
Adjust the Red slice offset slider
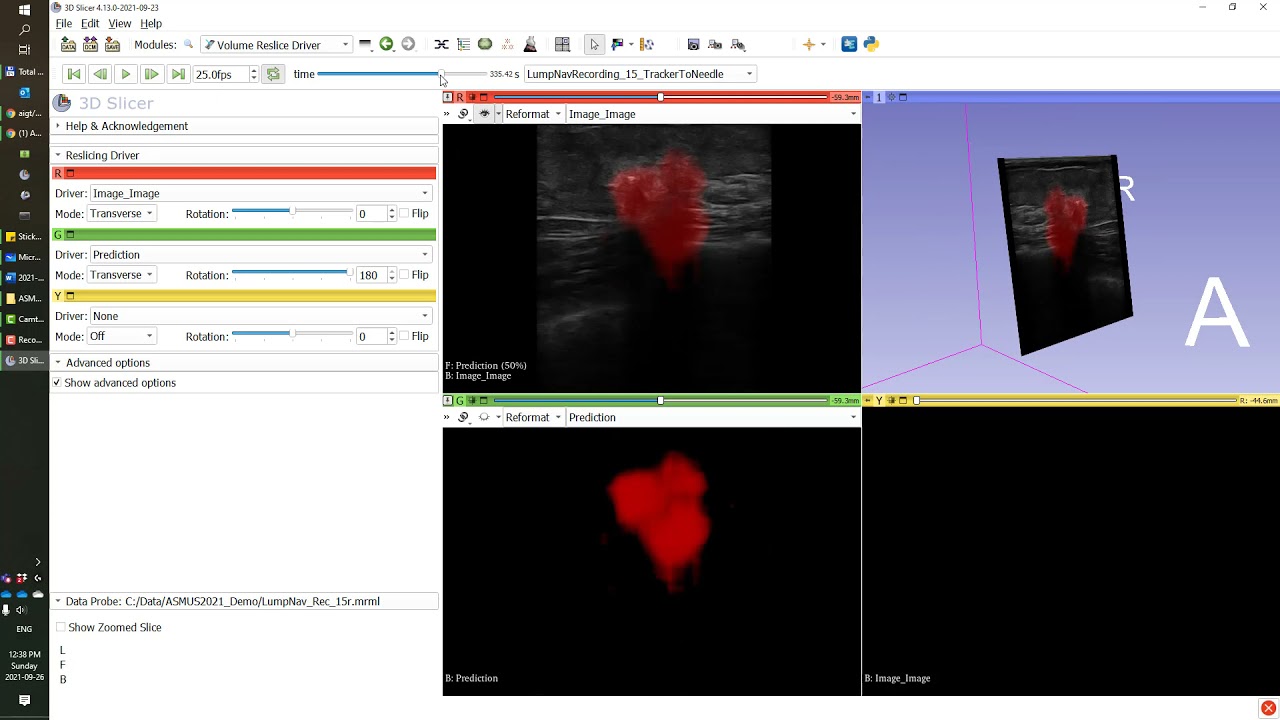tap(660, 97)
